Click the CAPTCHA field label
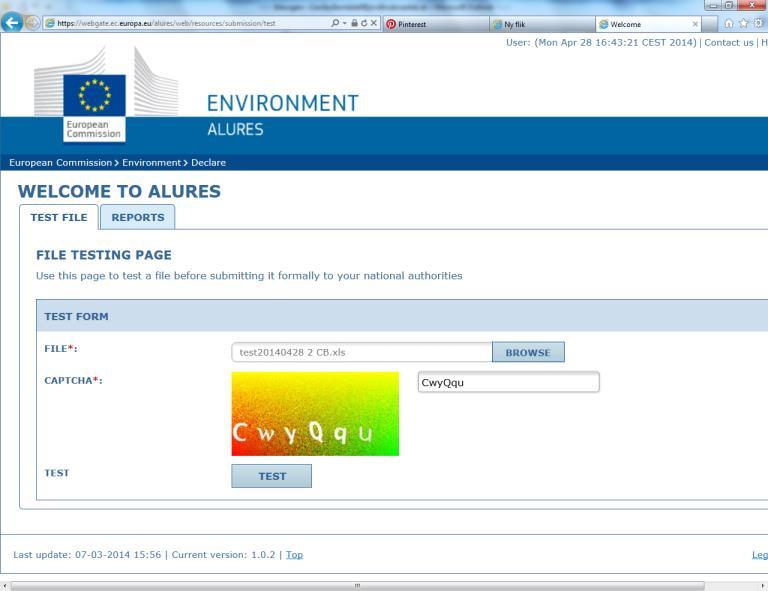Viewport: 768px width, 591px height. (73, 380)
